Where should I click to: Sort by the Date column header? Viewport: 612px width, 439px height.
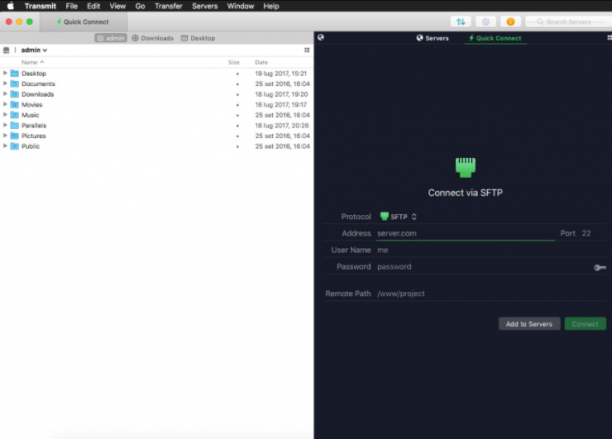261,62
